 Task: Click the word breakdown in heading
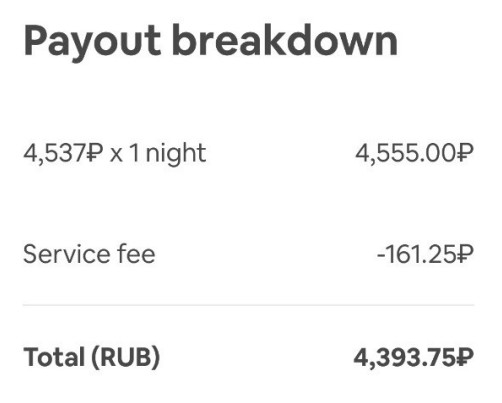coord(285,41)
